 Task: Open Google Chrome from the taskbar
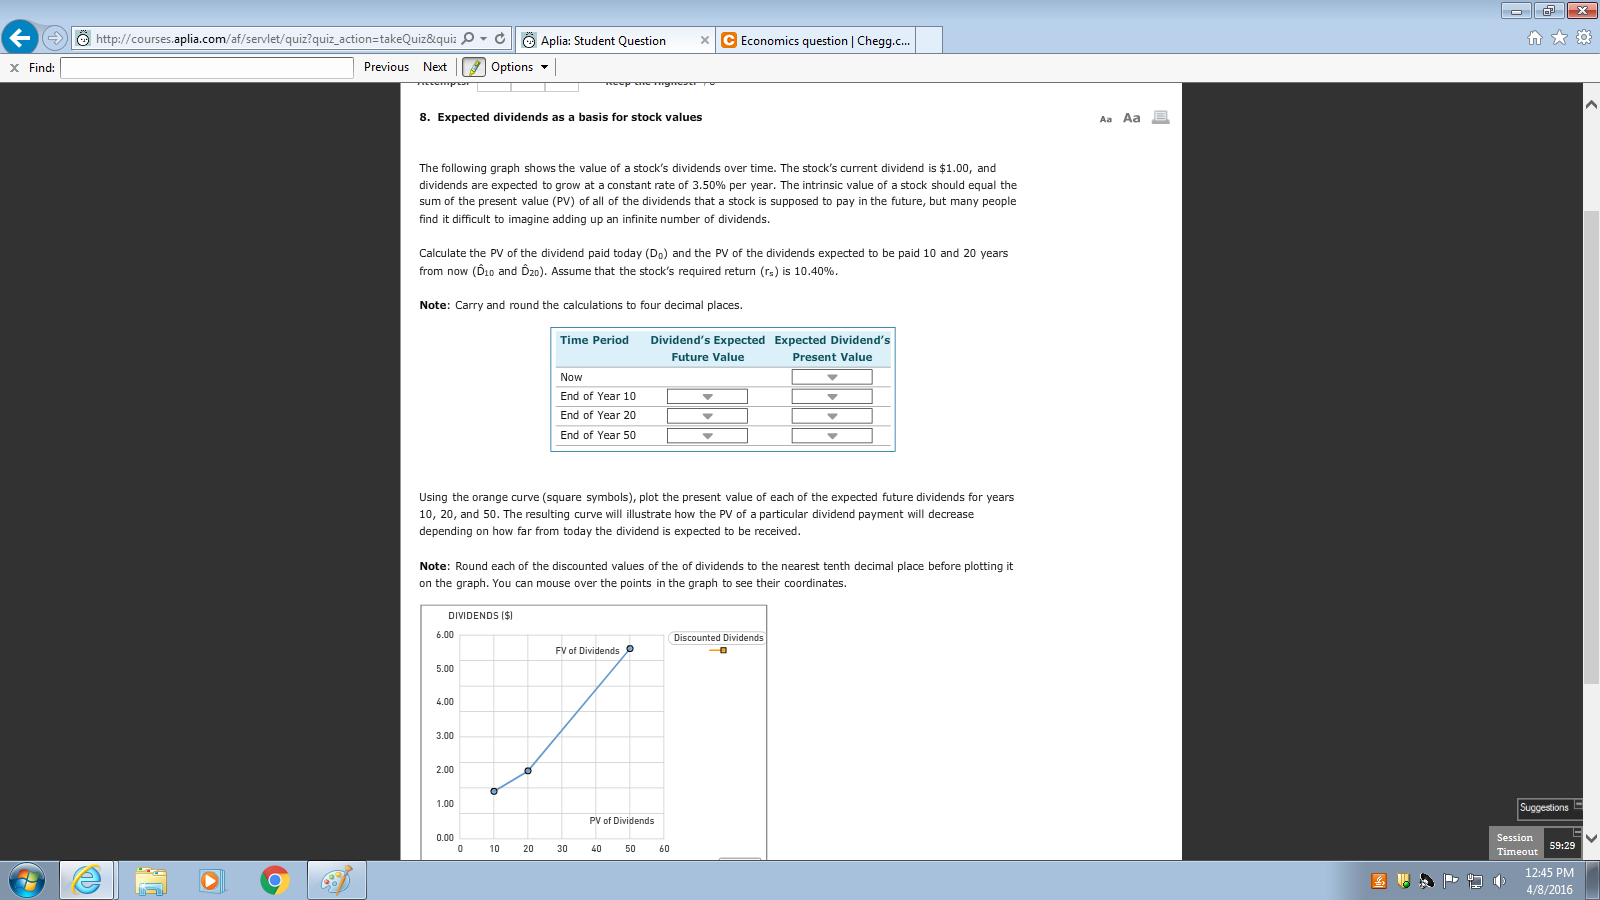pyautogui.click(x=274, y=880)
